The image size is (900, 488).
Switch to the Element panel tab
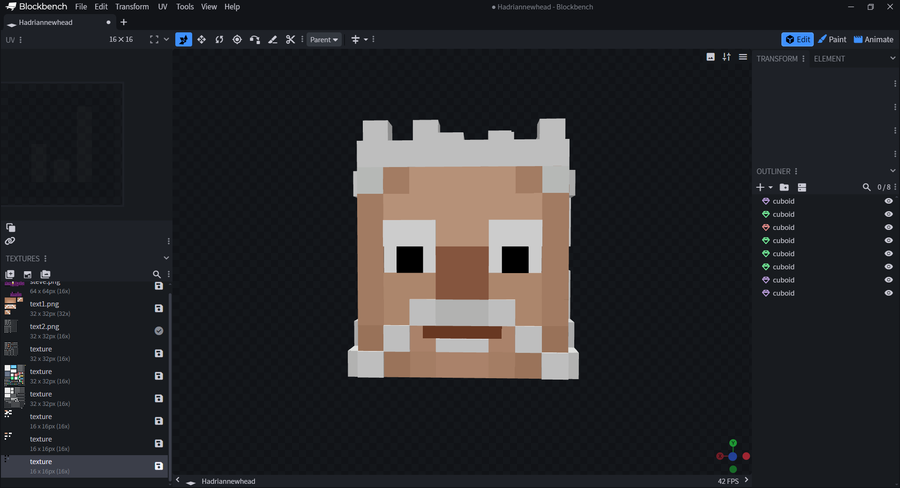[x=829, y=59]
